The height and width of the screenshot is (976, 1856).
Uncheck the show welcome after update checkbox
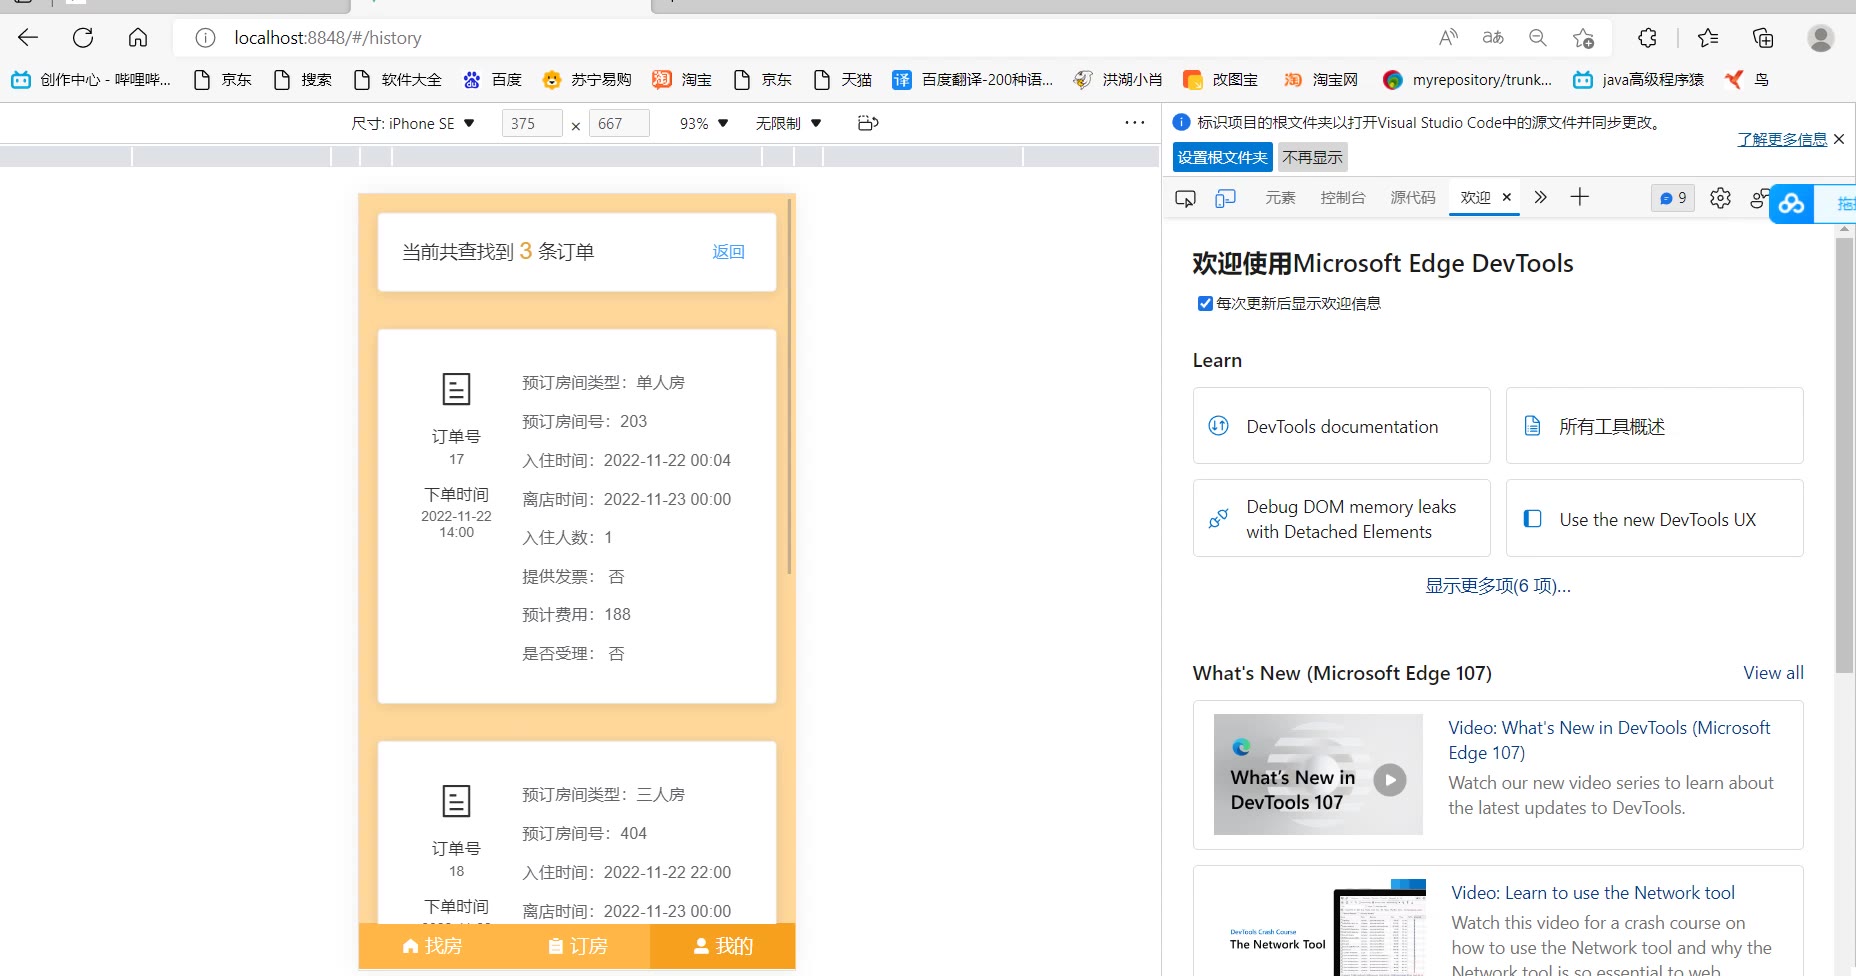pos(1205,304)
